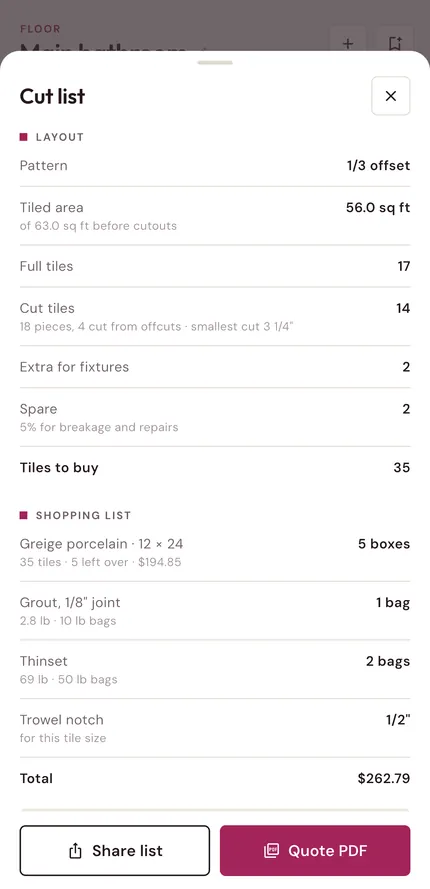This screenshot has width=430, height=889.
Task: Select the Thinset 2 bags item
Action: 215,670
